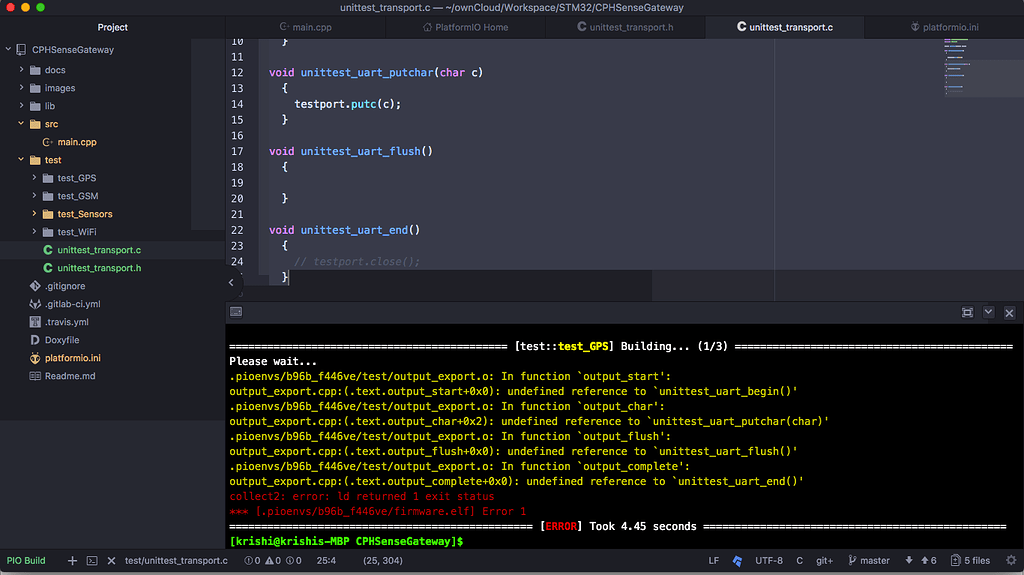The image size is (1024, 575).
Task: Open the 5 files changed indicator
Action: point(970,561)
